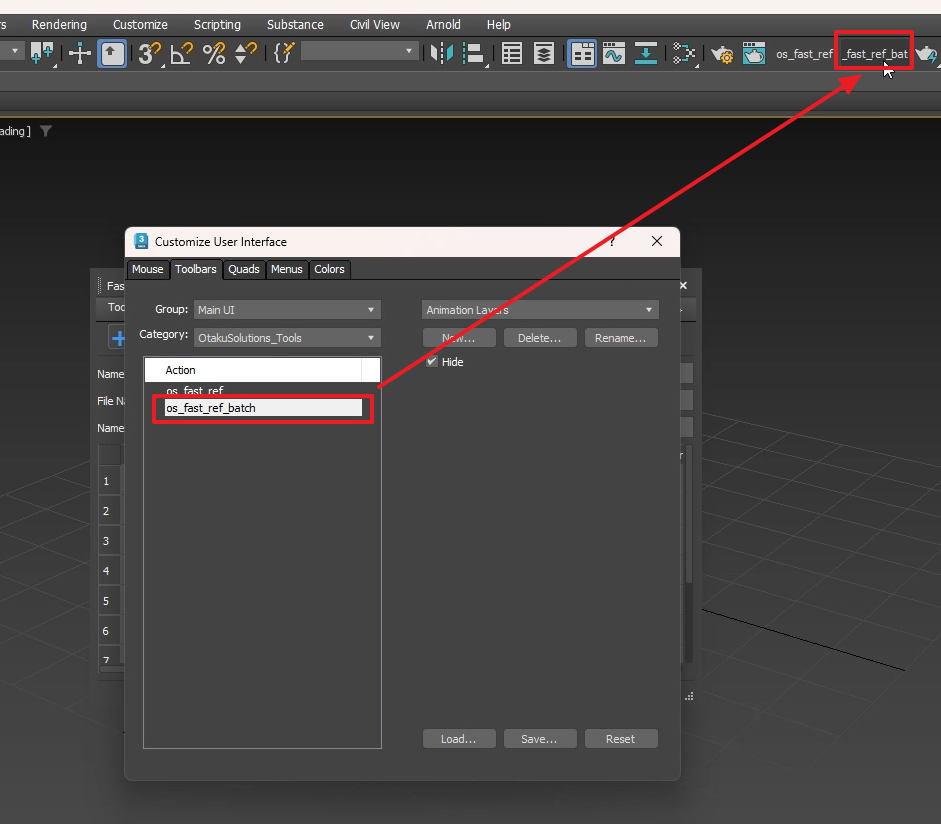Image resolution: width=941 pixels, height=824 pixels.
Task: Open Render Setup teapot icon
Action: [722, 54]
